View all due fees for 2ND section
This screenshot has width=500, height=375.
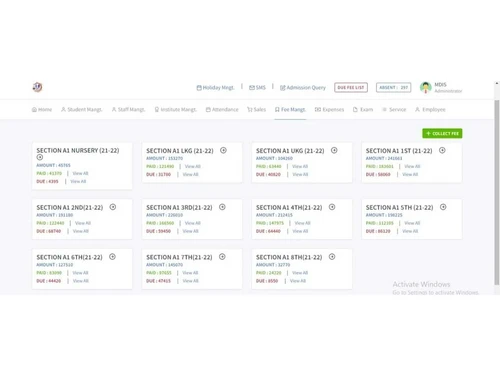point(81,231)
